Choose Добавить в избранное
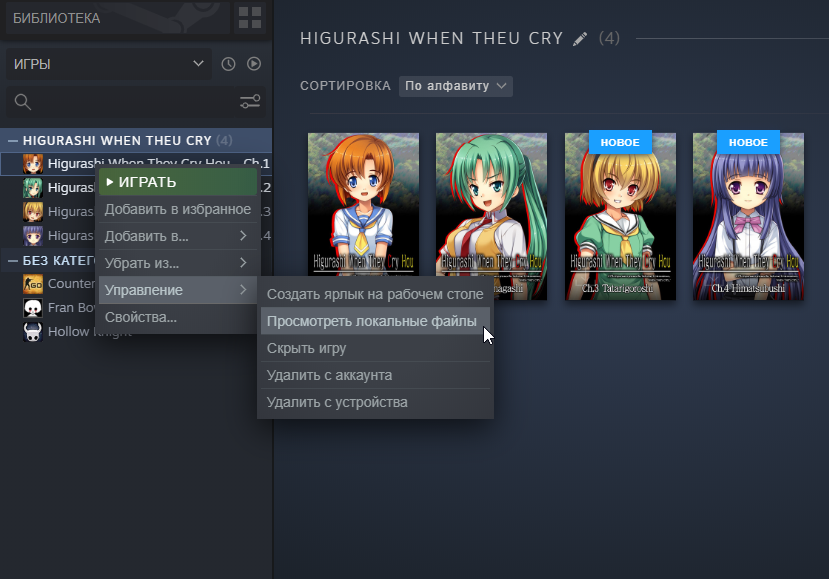The height and width of the screenshot is (579, 829). point(177,209)
